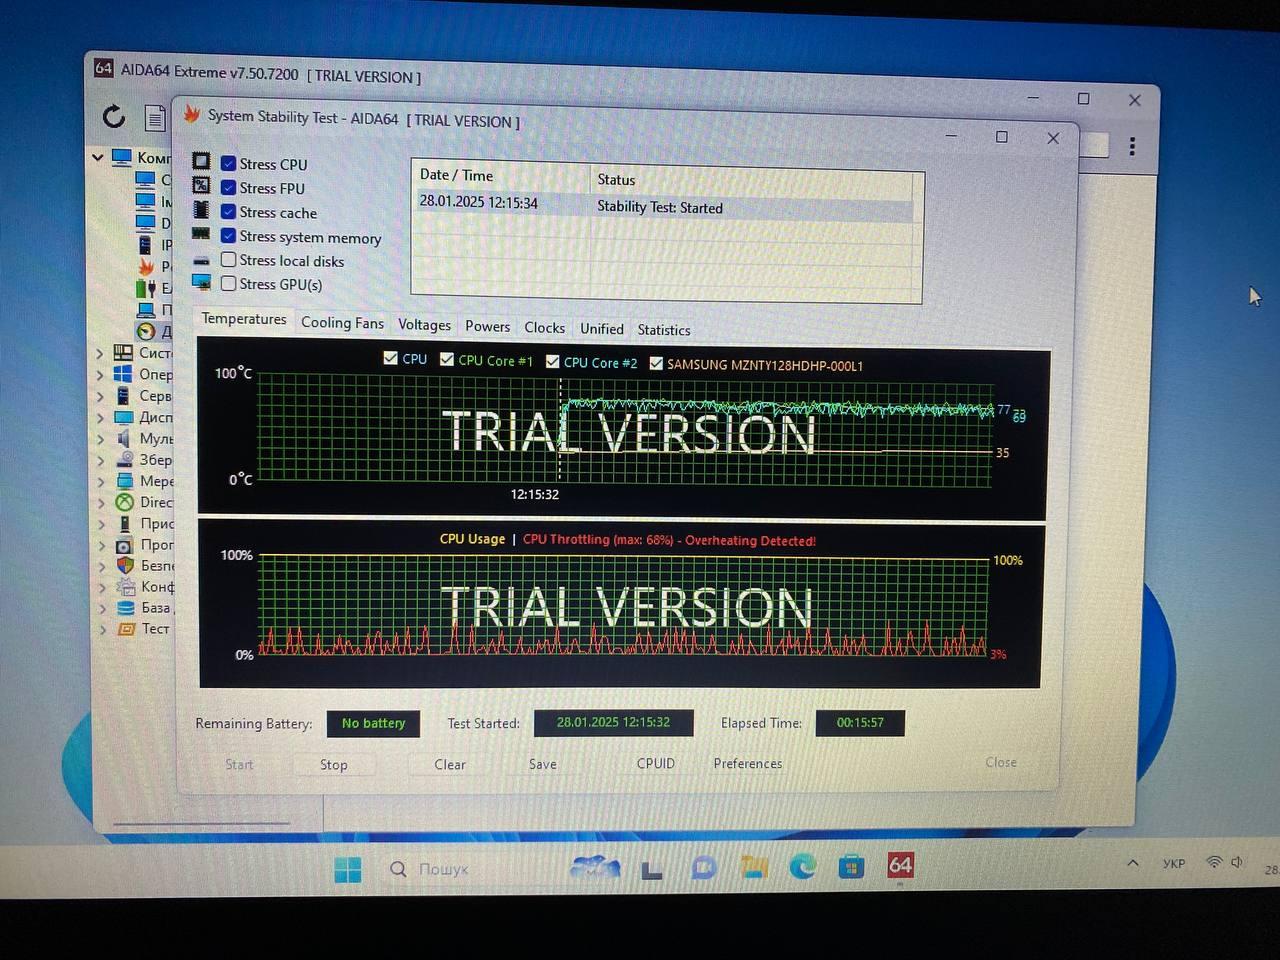This screenshot has width=1280, height=960.
Task: Switch to the Statistics tab
Action: pos(664,329)
